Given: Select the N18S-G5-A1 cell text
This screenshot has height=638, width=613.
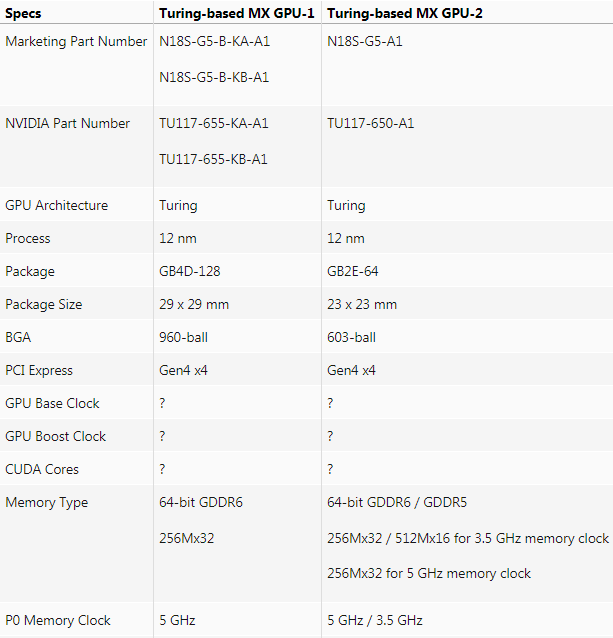Looking at the screenshot, I should coord(365,42).
